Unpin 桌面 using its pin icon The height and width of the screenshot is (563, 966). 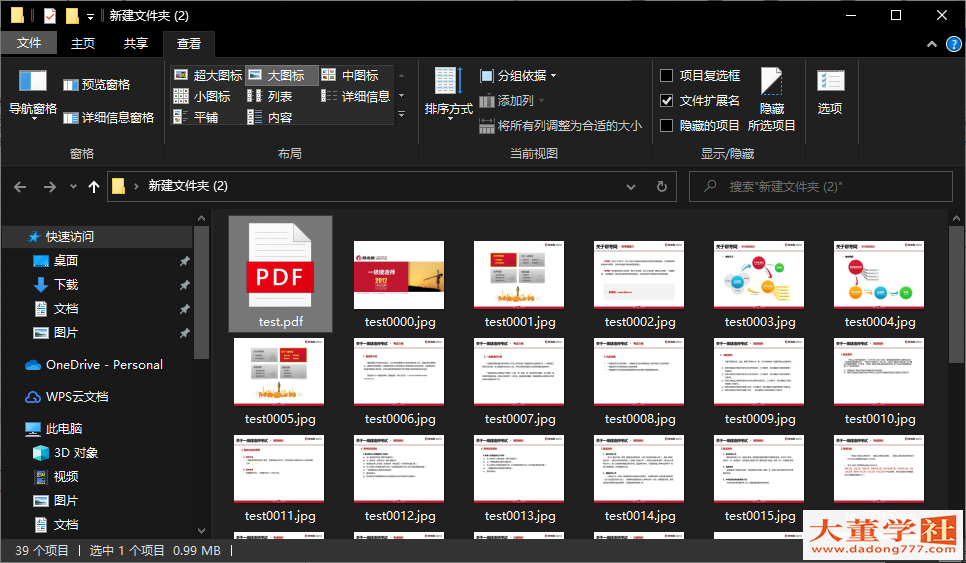point(184,261)
